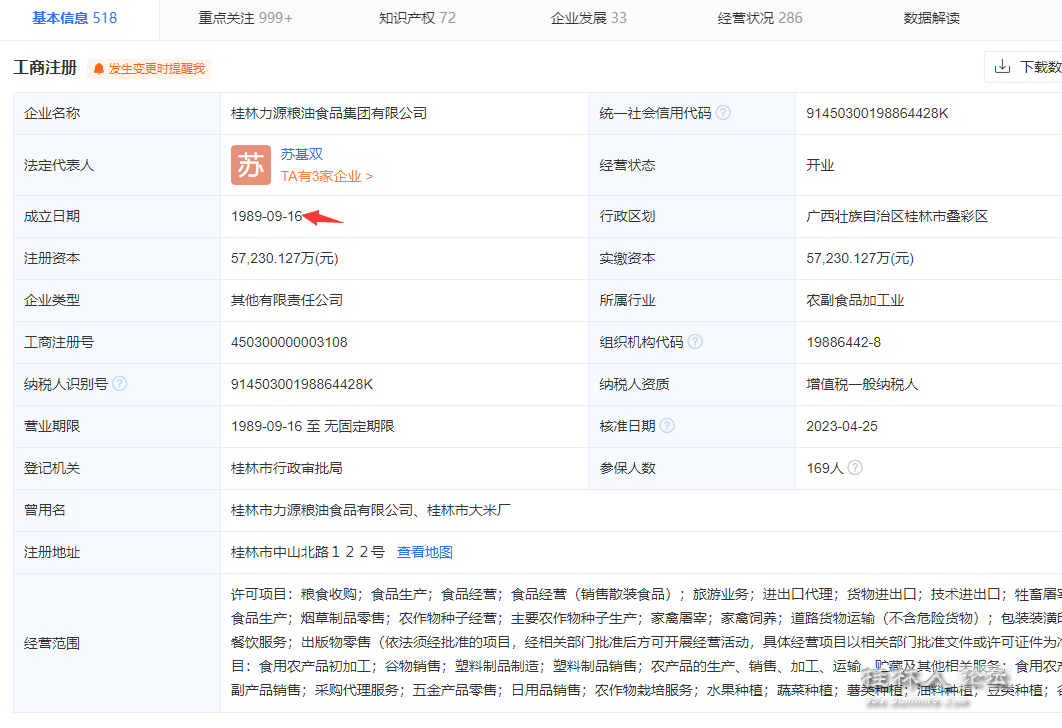Click former names 桂林市力源粮油食品有限公司、桂林市大米厂
Viewport: 1062px width, 728px height.
coord(370,510)
